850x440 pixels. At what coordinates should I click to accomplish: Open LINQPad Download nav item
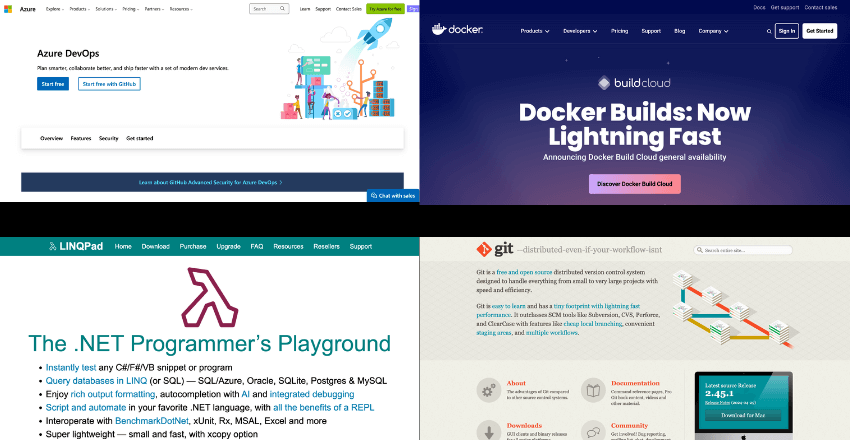156,247
